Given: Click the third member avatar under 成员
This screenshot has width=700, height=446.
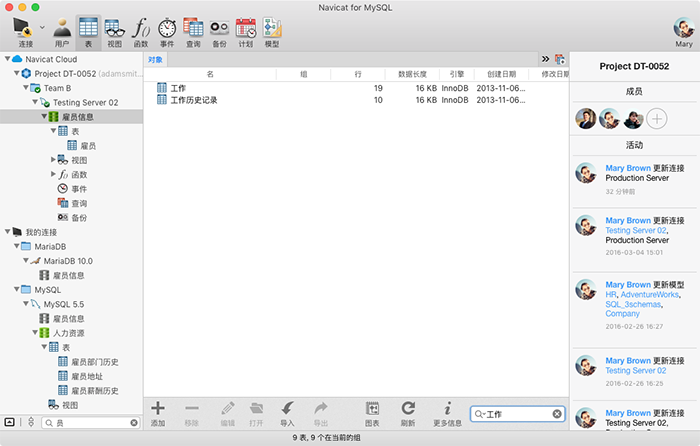Looking at the screenshot, I should click(633, 119).
